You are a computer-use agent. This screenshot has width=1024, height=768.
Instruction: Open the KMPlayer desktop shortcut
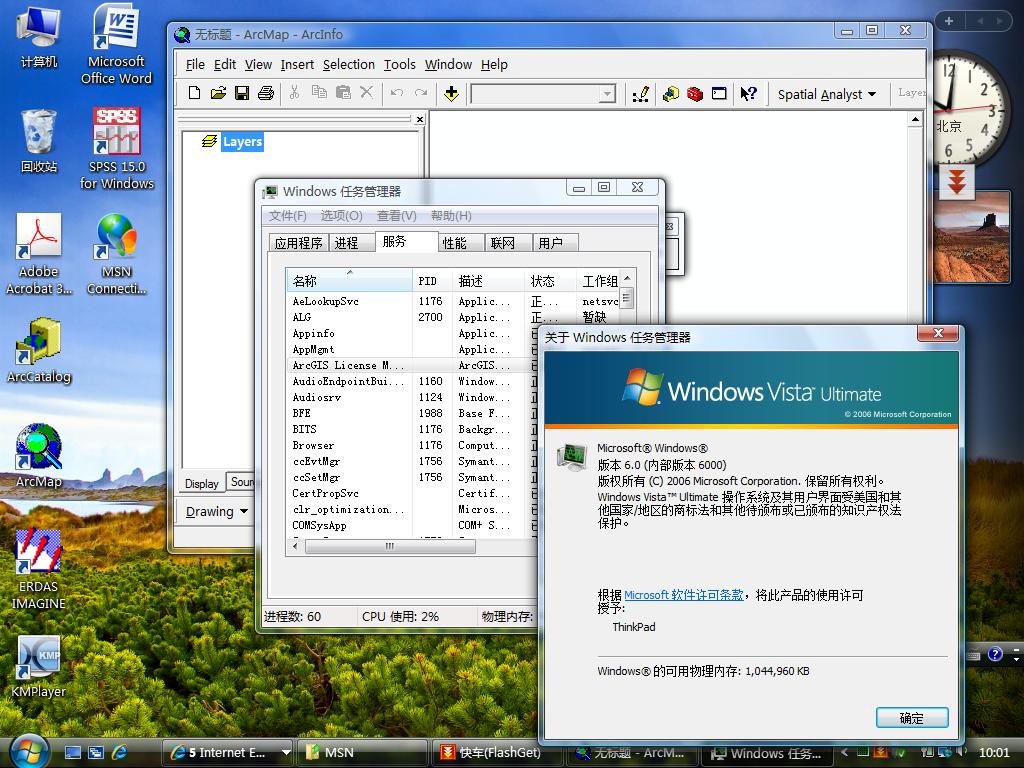[39, 666]
